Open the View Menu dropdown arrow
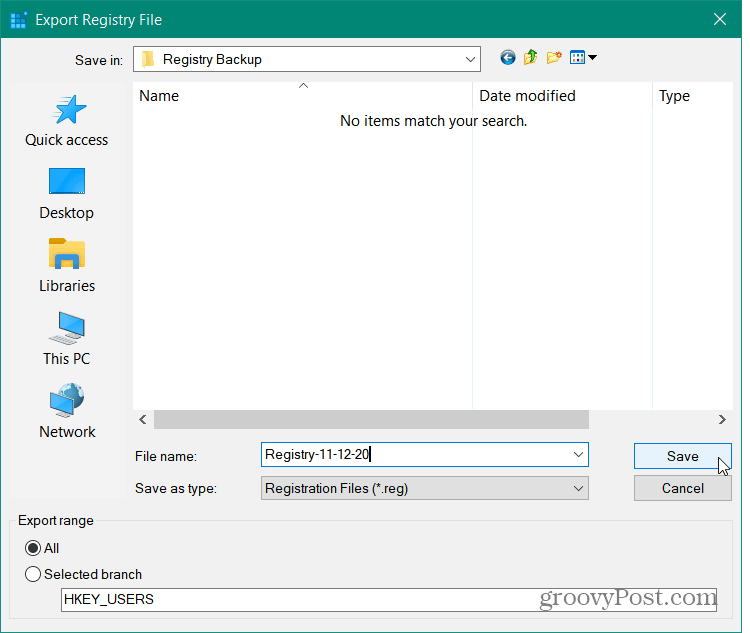The width and height of the screenshot is (750, 633). coord(593,58)
